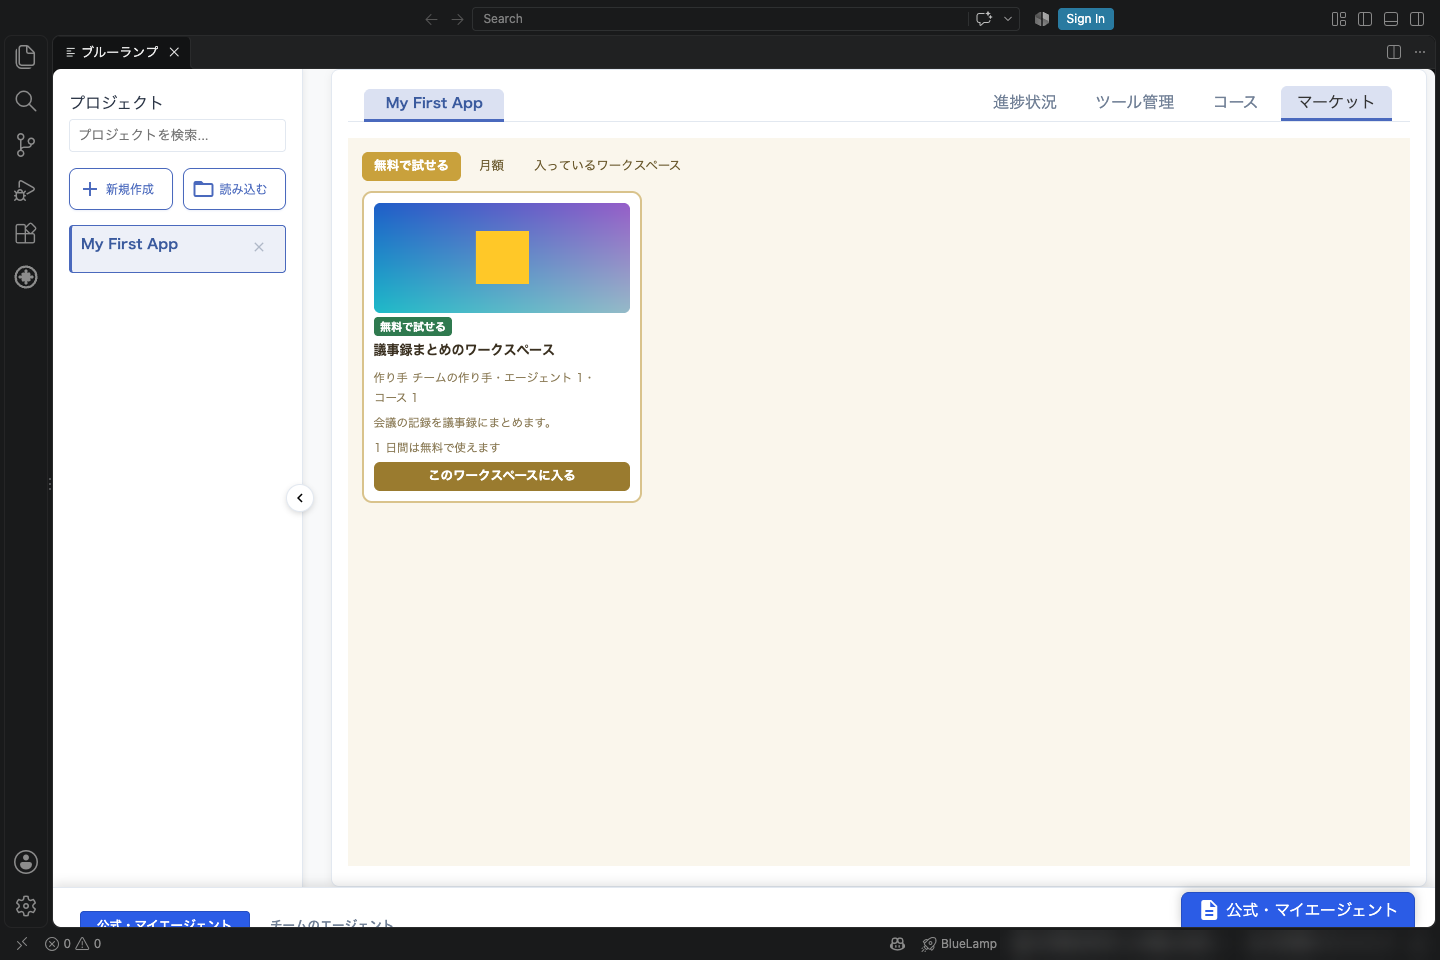Open the Explorer files icon in activity bar
This screenshot has width=1440, height=960.
26,57
